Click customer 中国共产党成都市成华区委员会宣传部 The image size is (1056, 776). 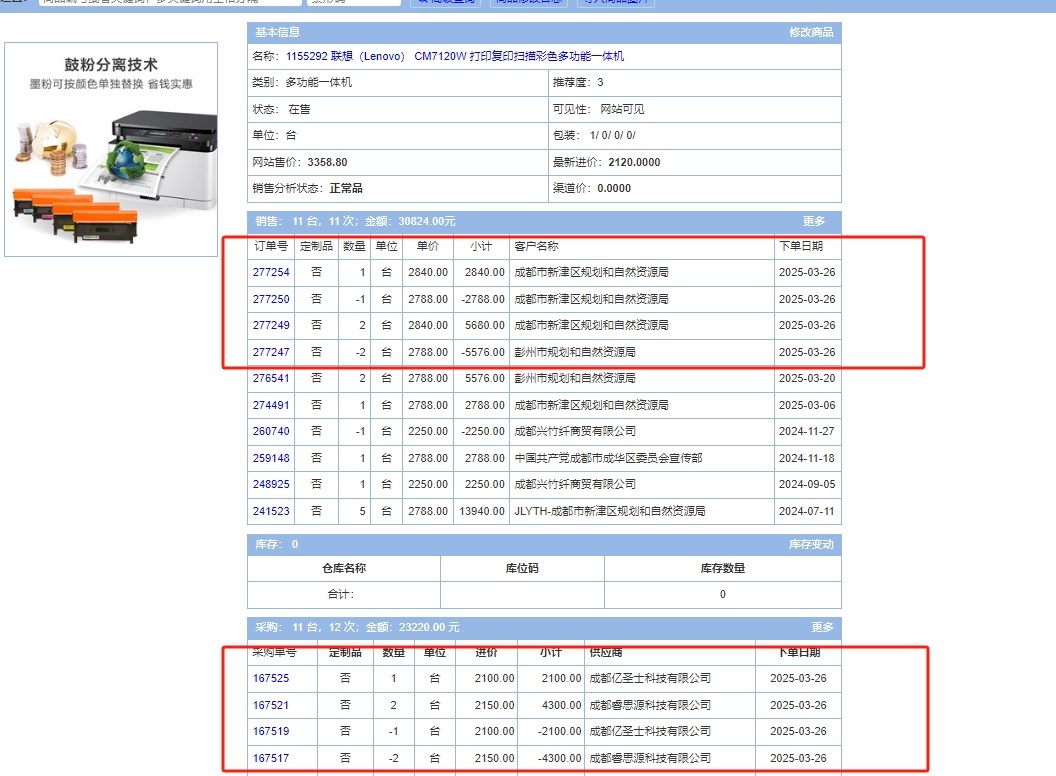pyautogui.click(x=608, y=458)
